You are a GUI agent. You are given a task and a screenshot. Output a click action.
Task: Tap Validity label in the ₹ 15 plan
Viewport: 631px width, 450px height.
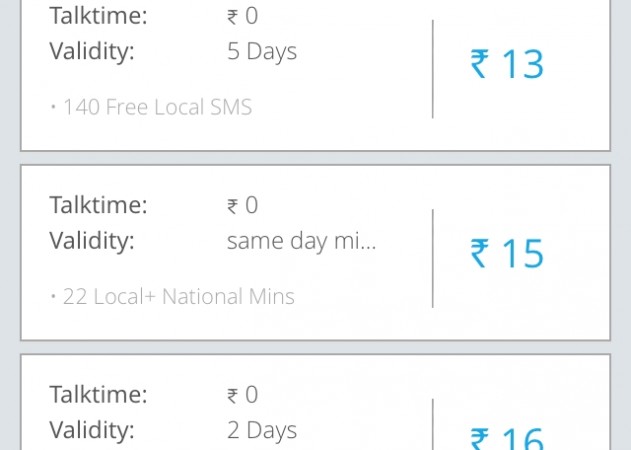click(x=91, y=241)
